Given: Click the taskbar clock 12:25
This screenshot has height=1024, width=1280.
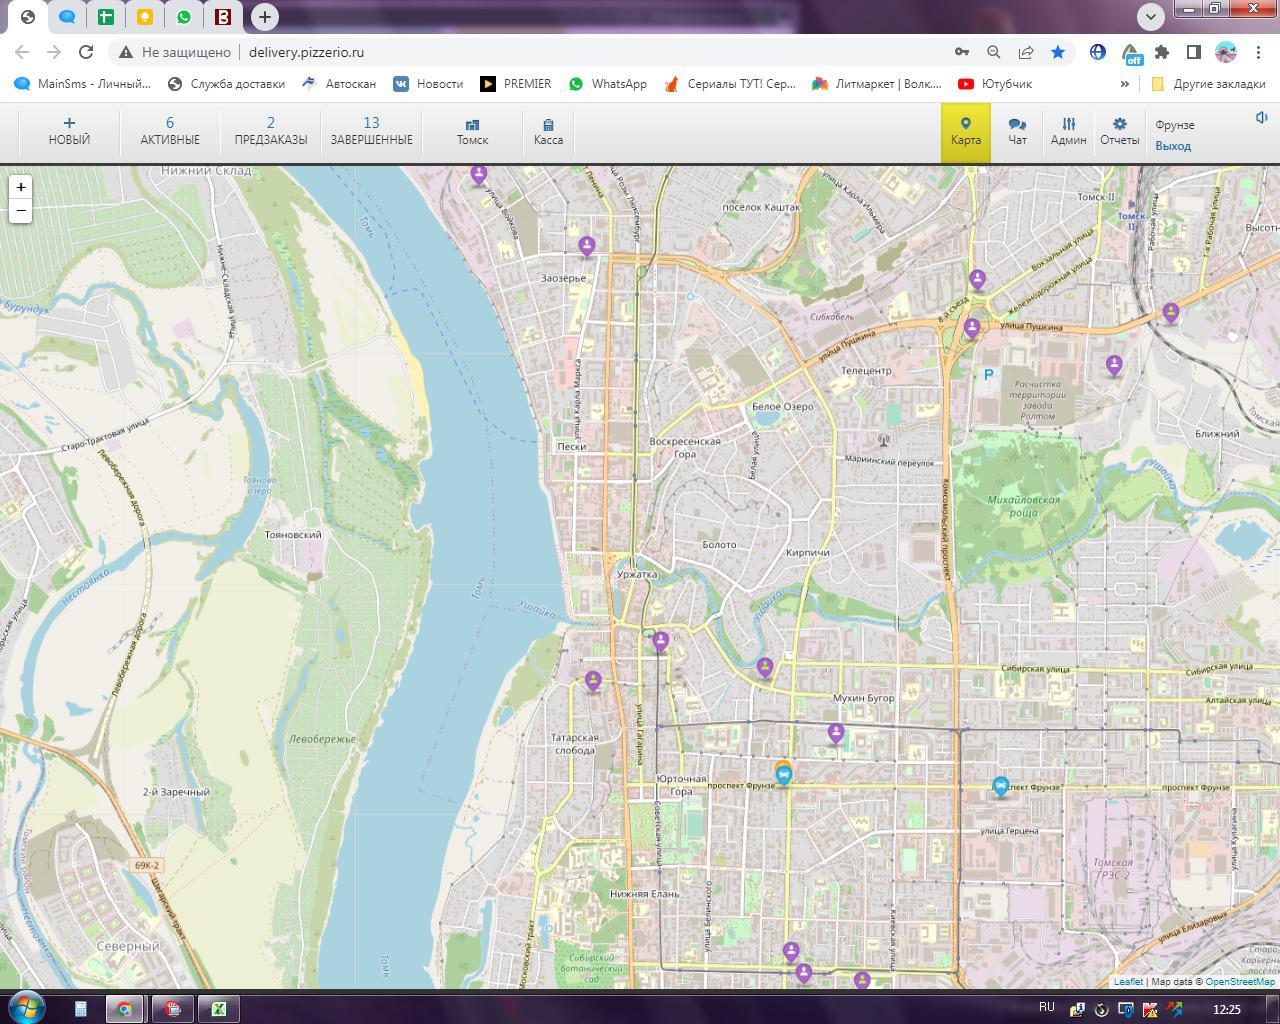Looking at the screenshot, I should tap(1227, 1009).
